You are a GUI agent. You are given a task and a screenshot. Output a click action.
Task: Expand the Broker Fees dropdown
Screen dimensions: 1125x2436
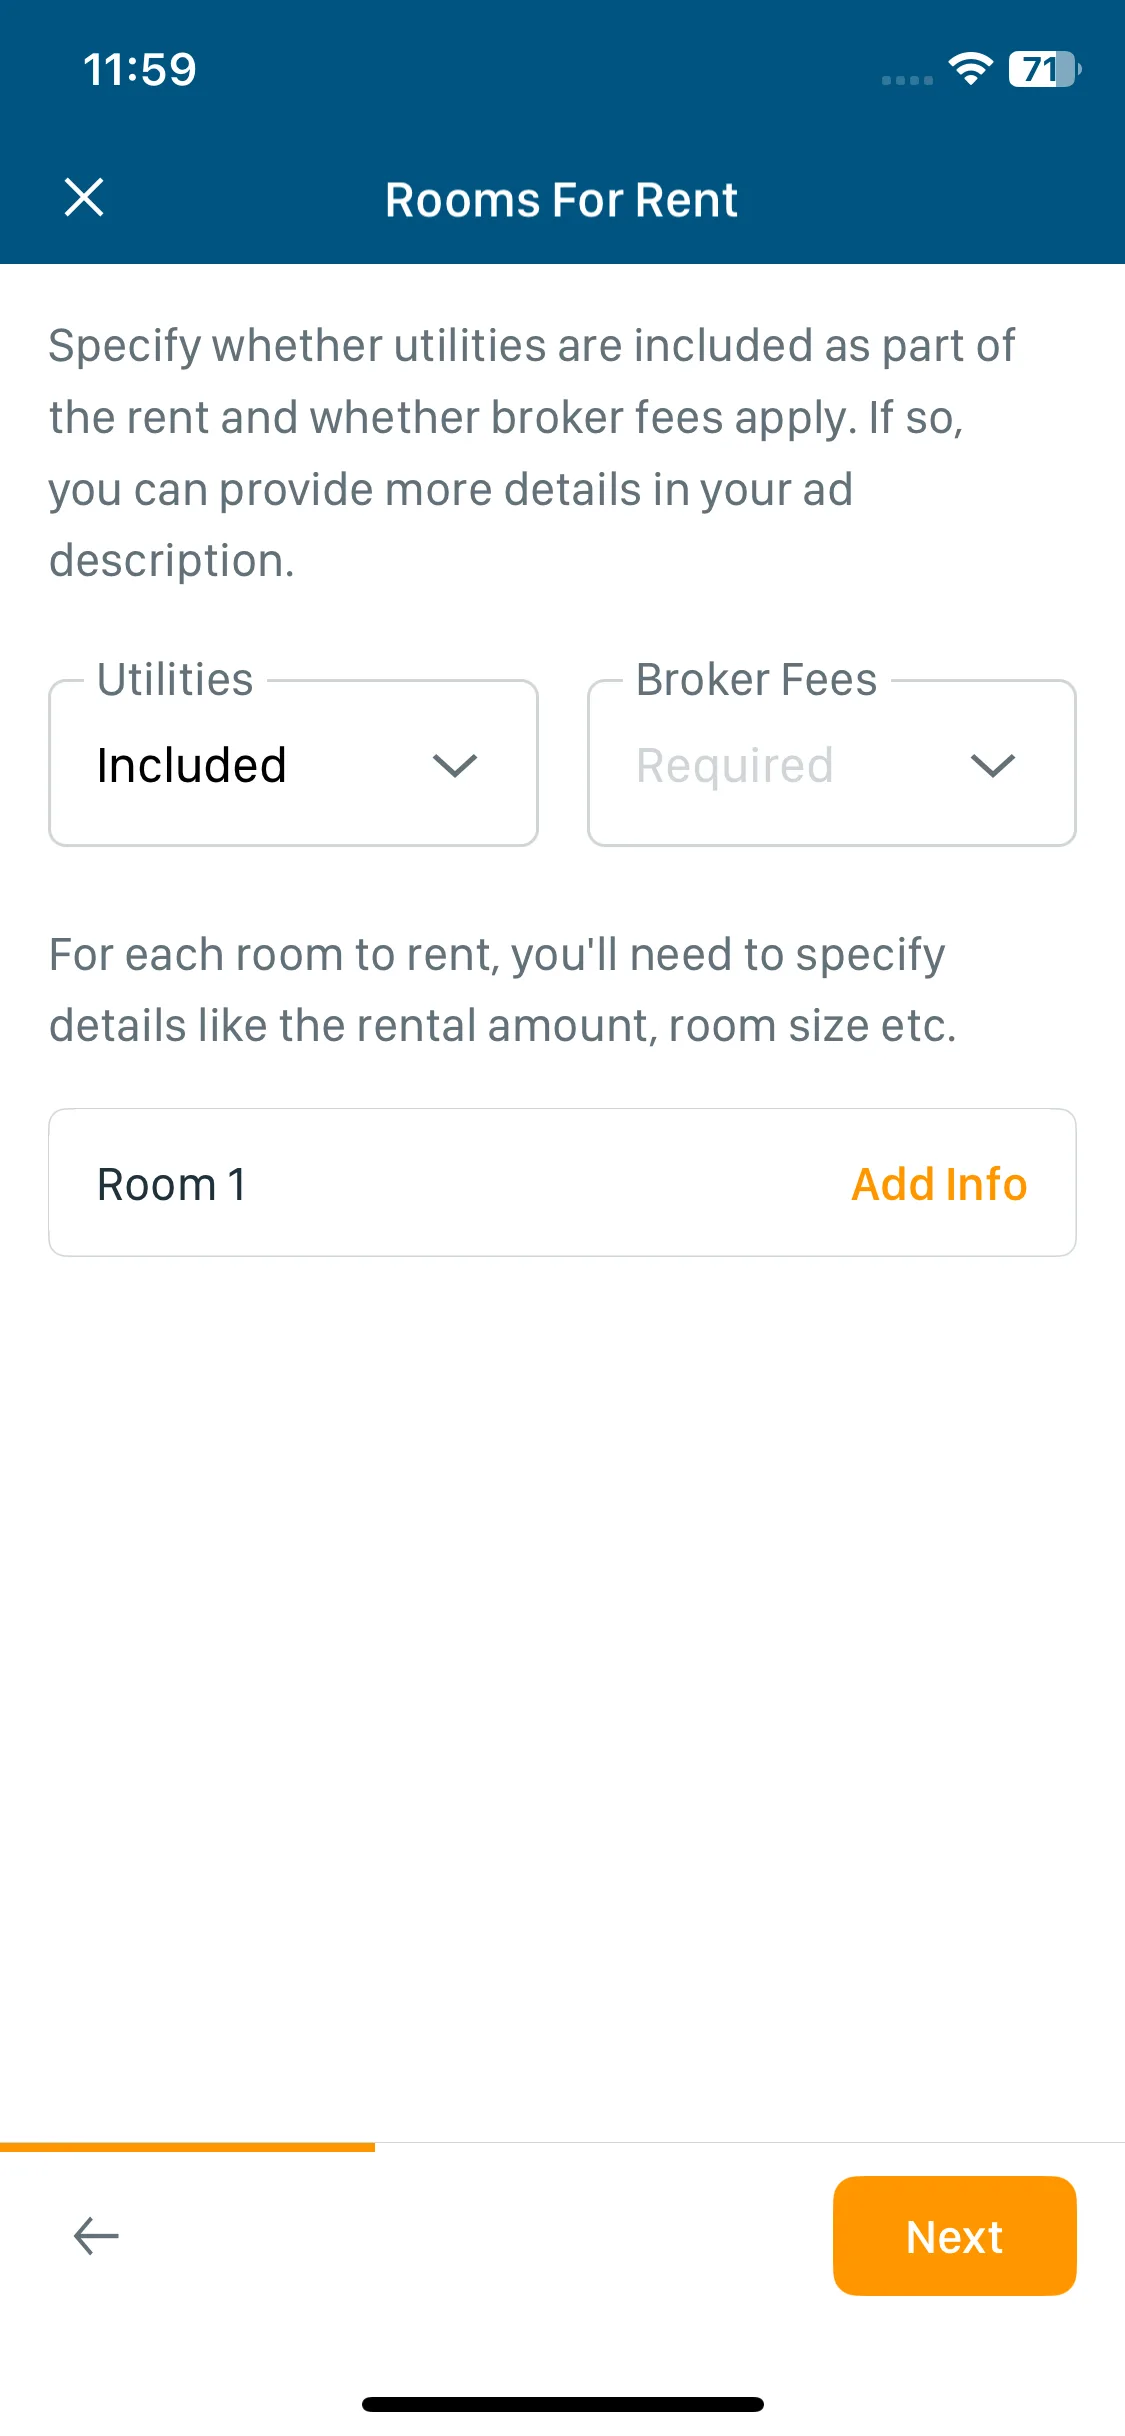pyautogui.click(x=831, y=764)
